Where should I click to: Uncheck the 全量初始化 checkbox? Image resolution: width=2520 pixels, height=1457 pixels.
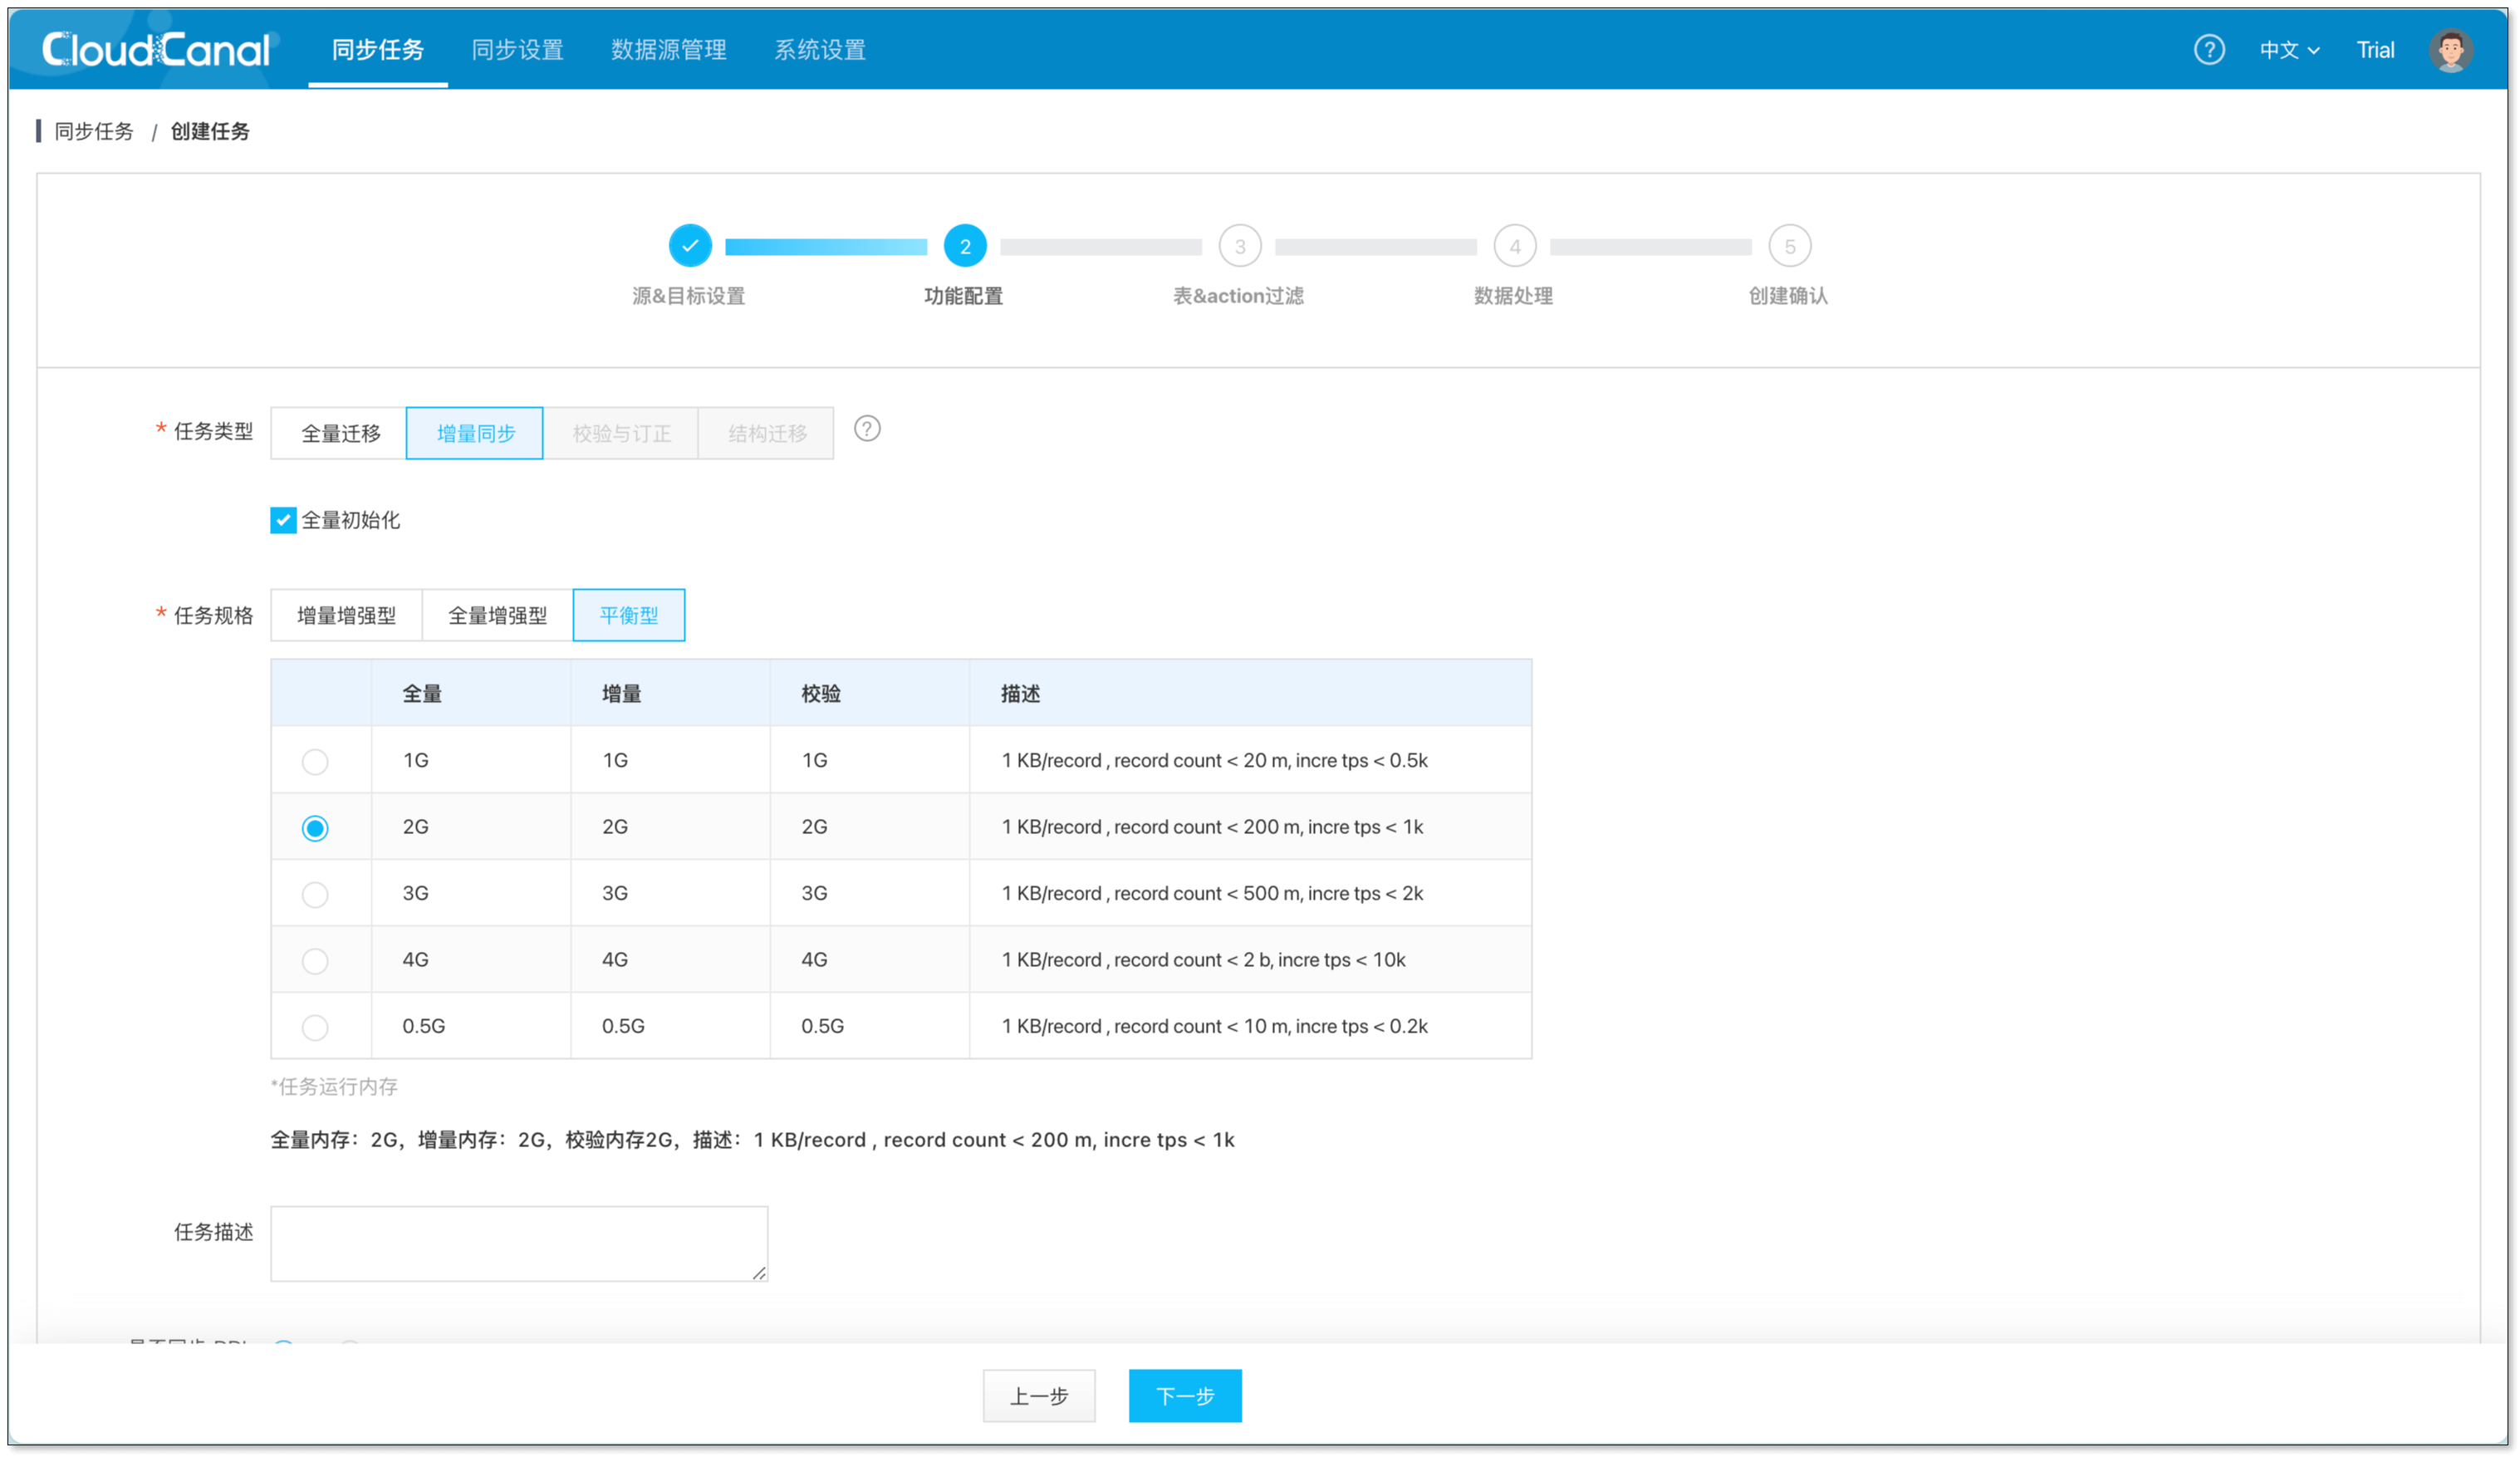point(283,520)
